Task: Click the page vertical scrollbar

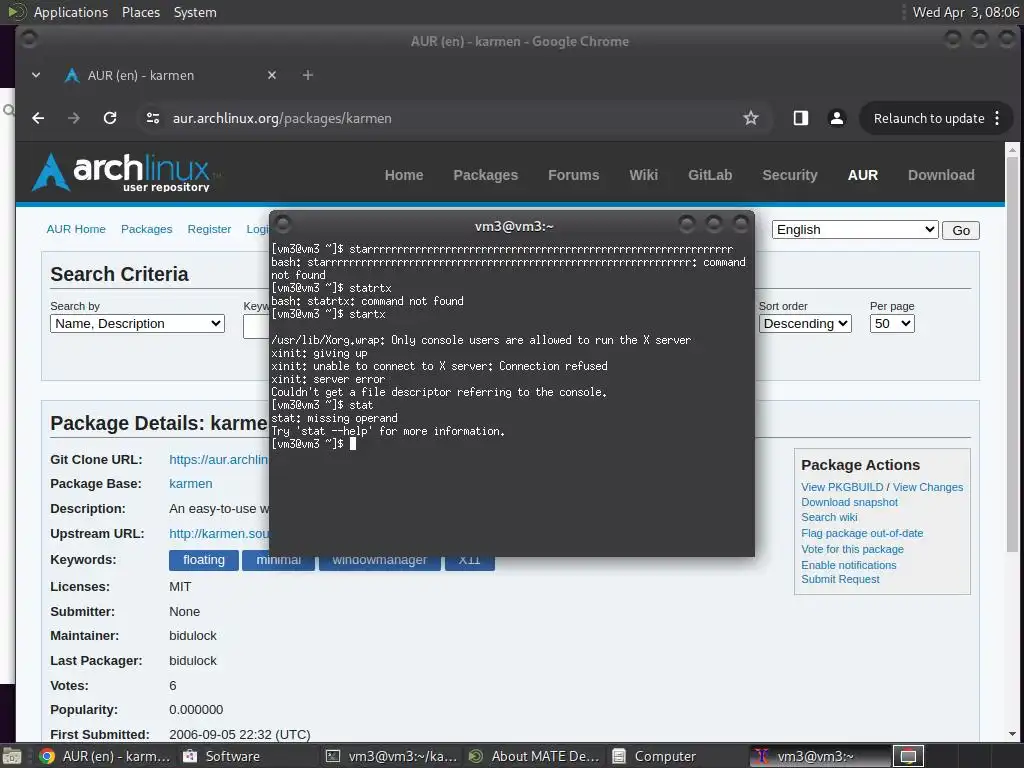Action: 1012,353
